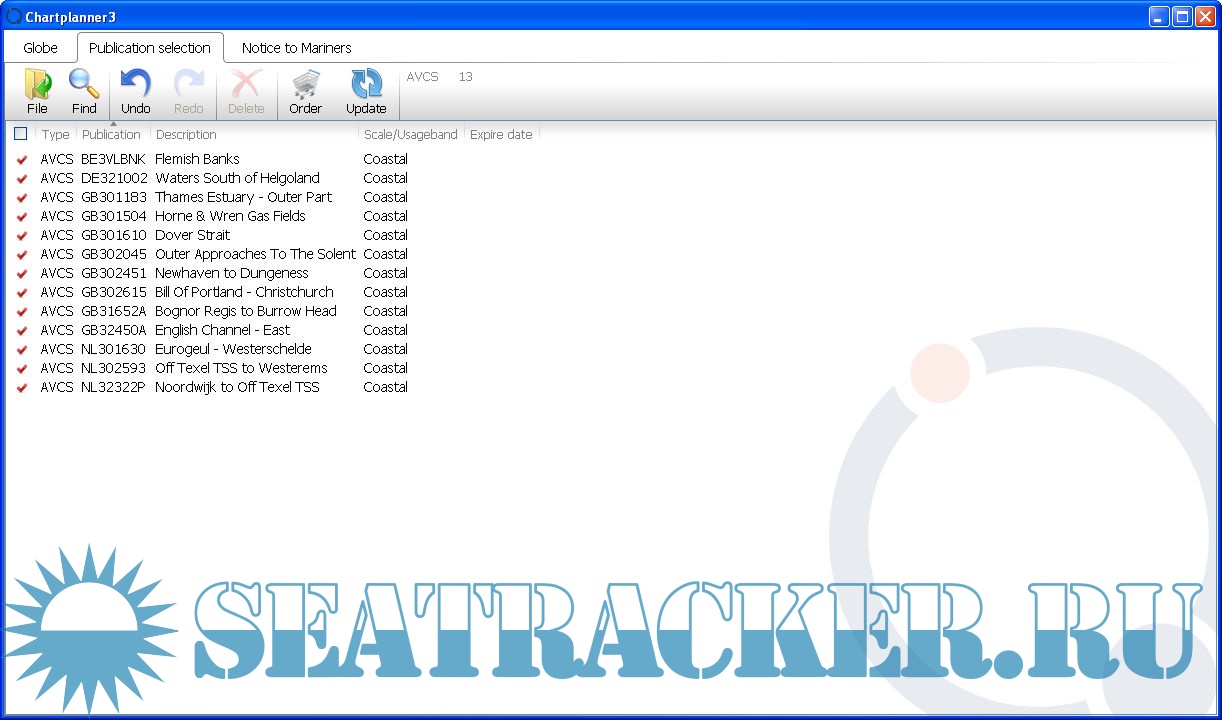The image size is (1222, 720).
Task: Click the Type column header
Action: 56,135
